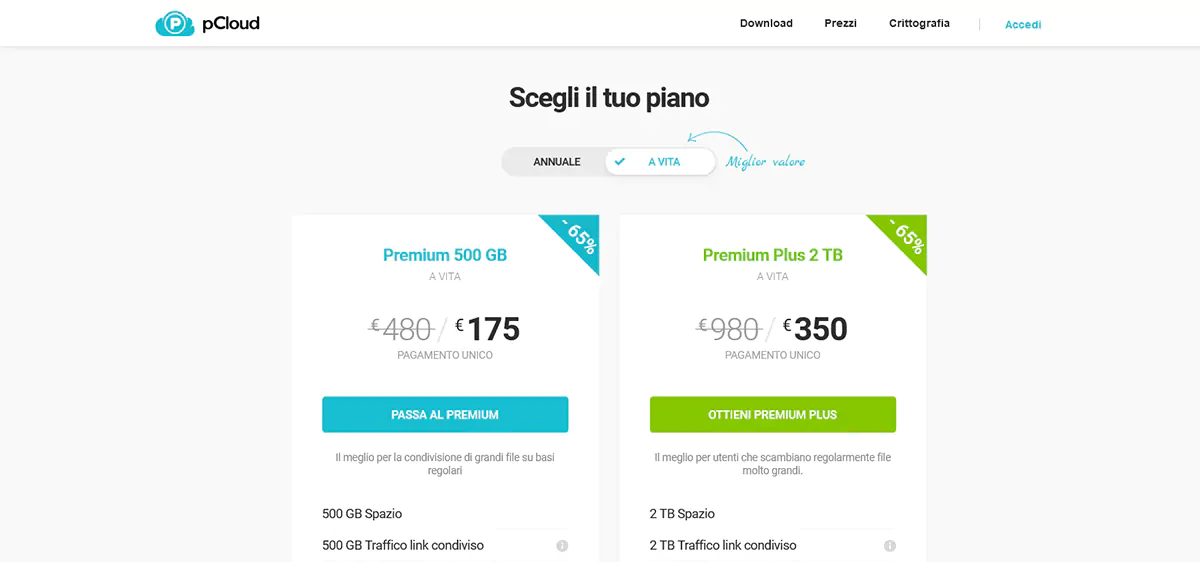Click the Miglior valore arrow annotation
1200x562 pixels.
tap(718, 140)
